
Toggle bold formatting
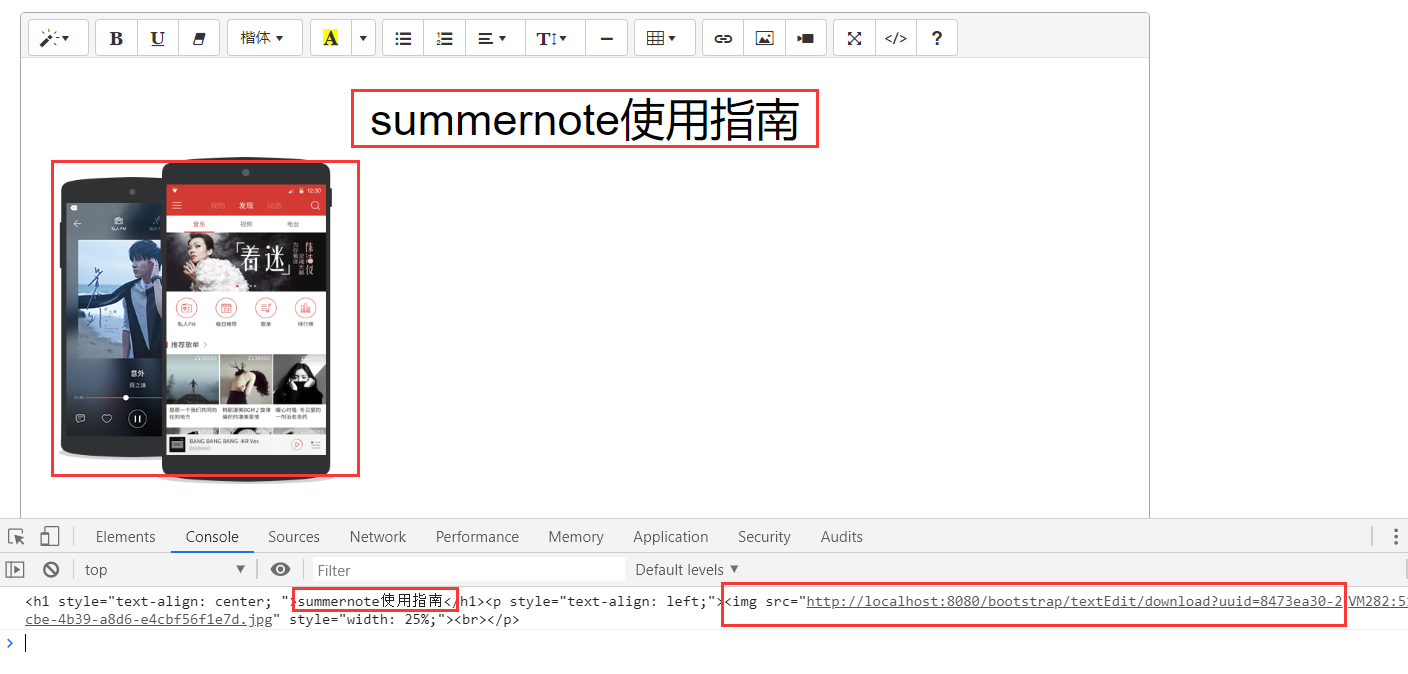116,37
